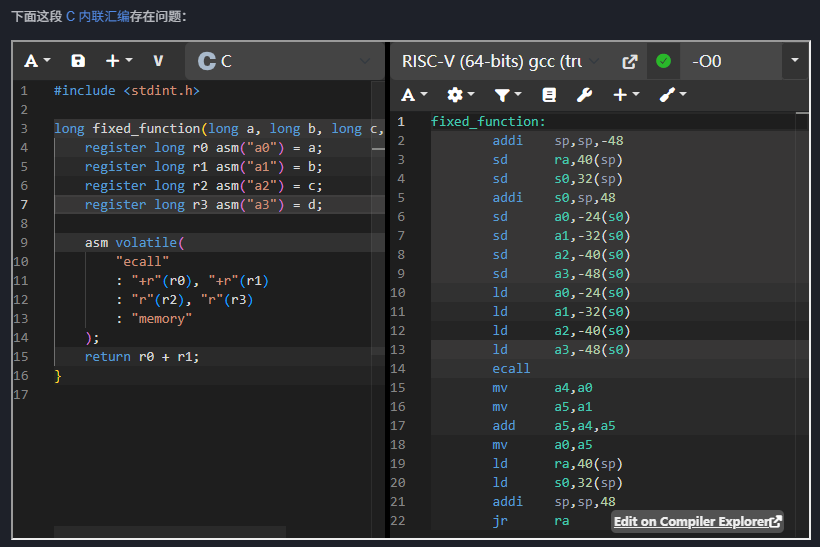
Task: Click the add a5,a4,a5 instruction
Action: tap(554, 426)
